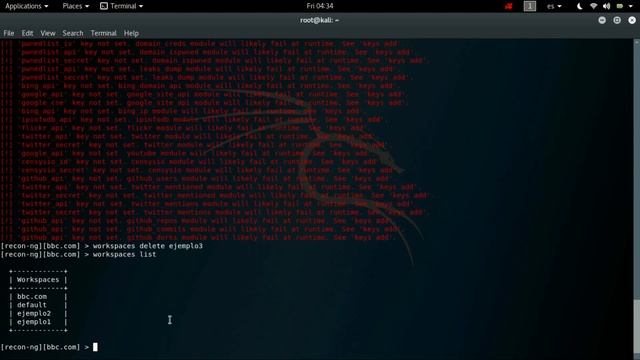Click the volume speaker icon

(607, 6)
